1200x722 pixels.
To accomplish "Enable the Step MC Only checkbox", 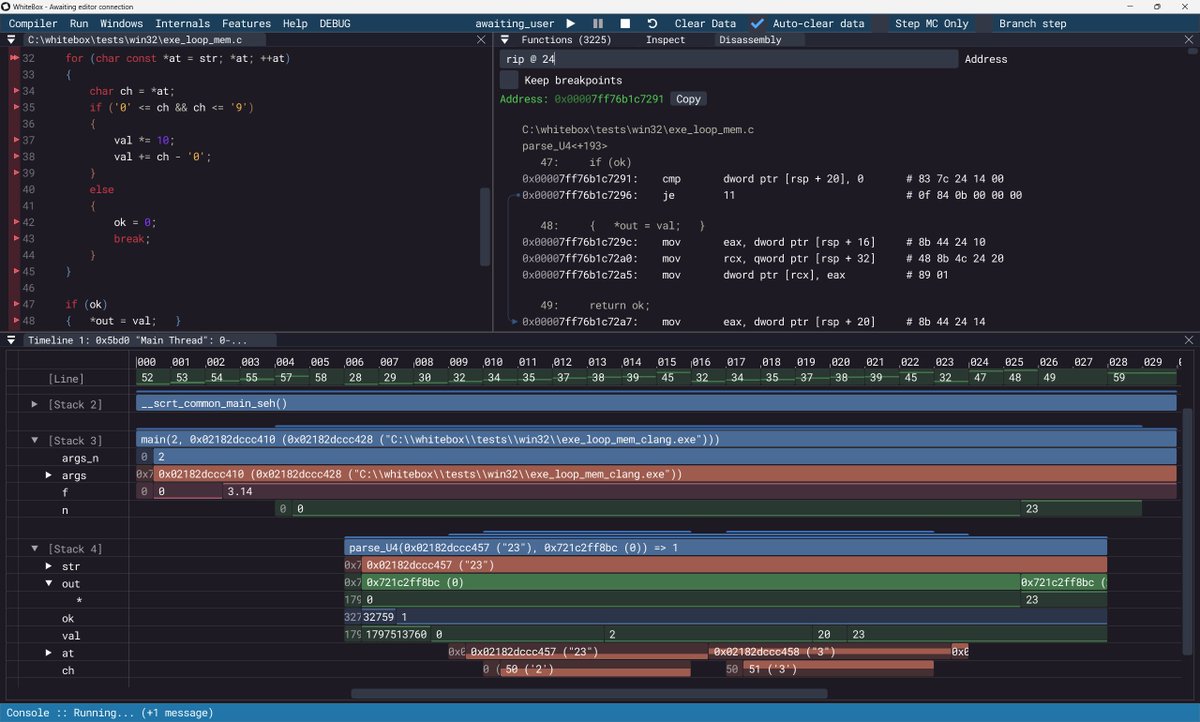I will point(880,23).
